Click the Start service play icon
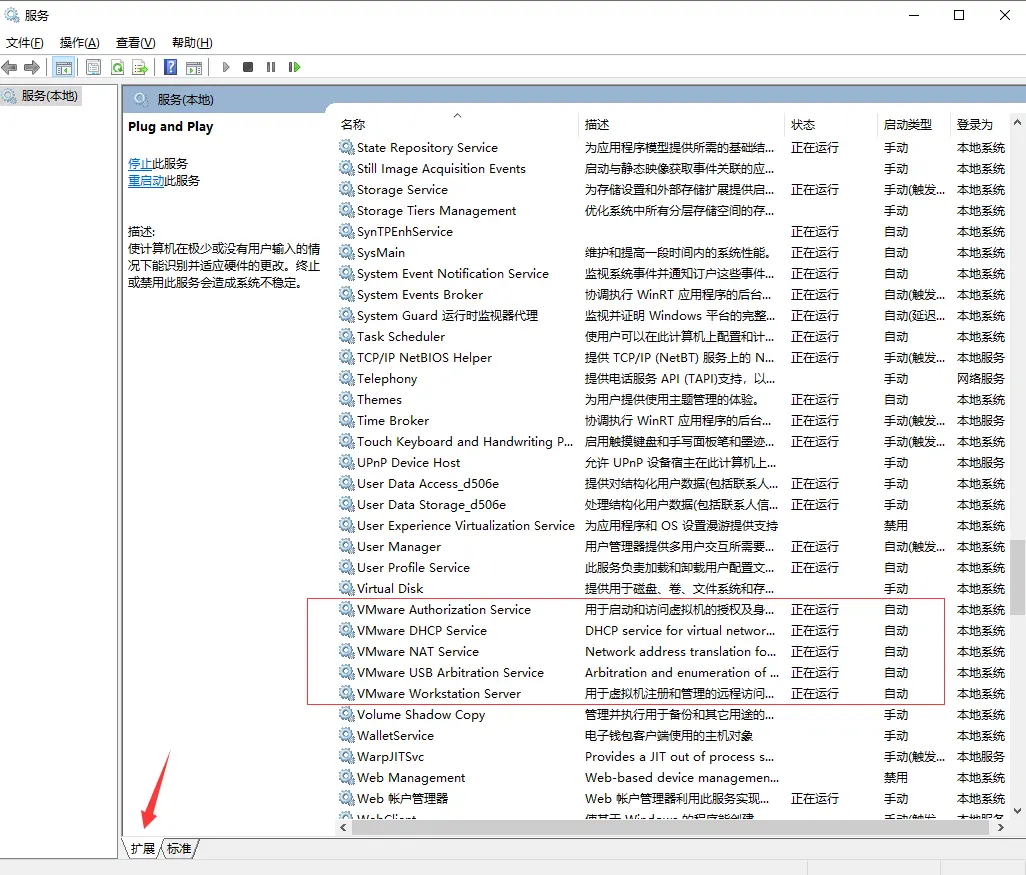This screenshot has height=875, width=1026. point(226,67)
